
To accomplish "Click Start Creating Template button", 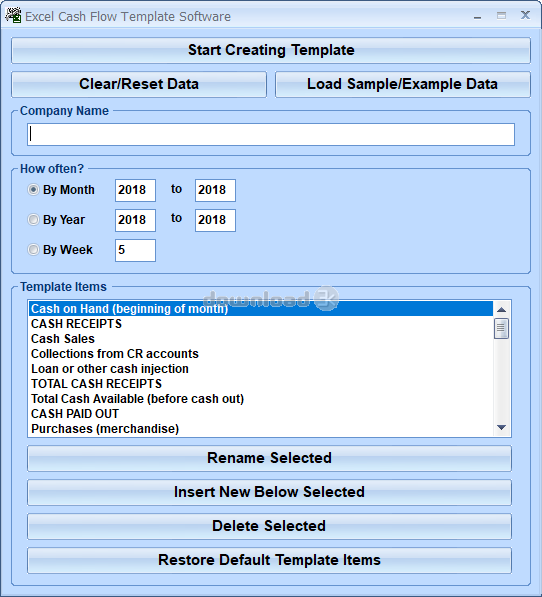I will (x=271, y=50).
